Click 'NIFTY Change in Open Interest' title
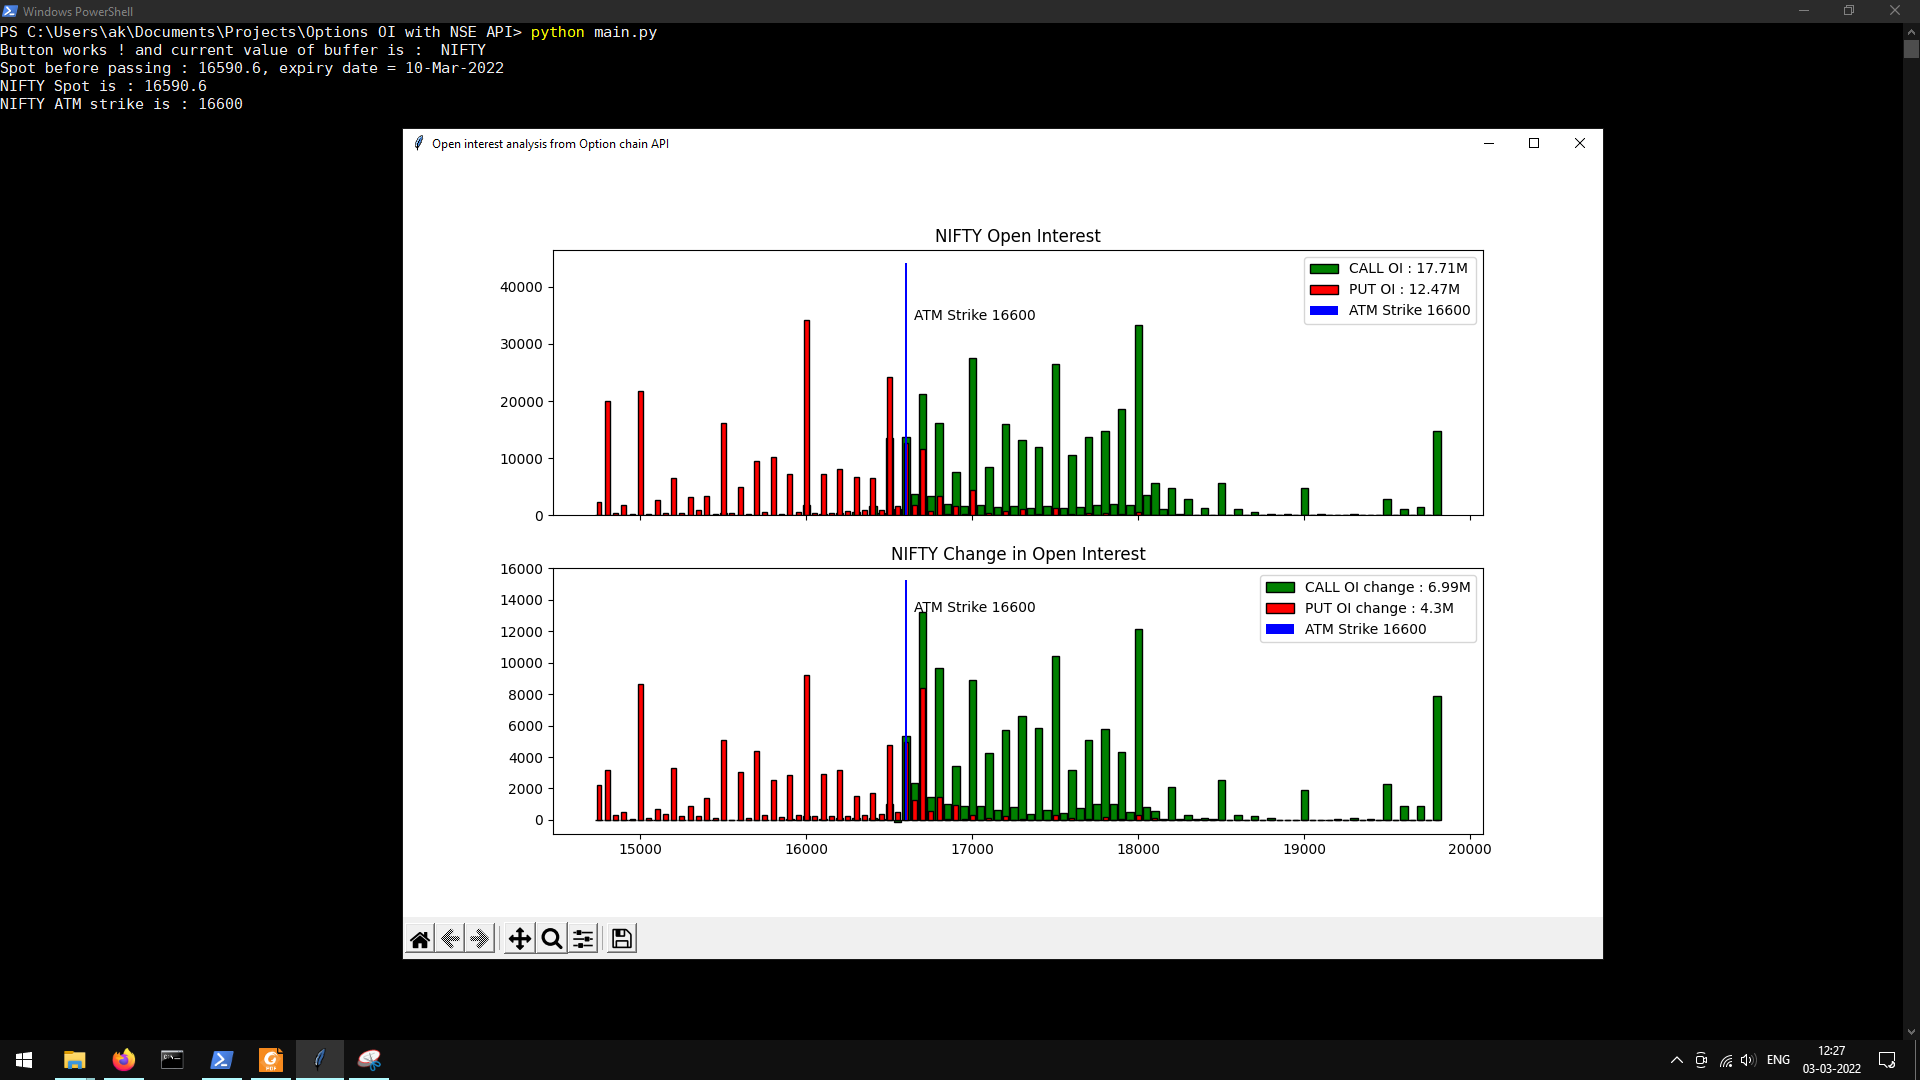 [1018, 554]
